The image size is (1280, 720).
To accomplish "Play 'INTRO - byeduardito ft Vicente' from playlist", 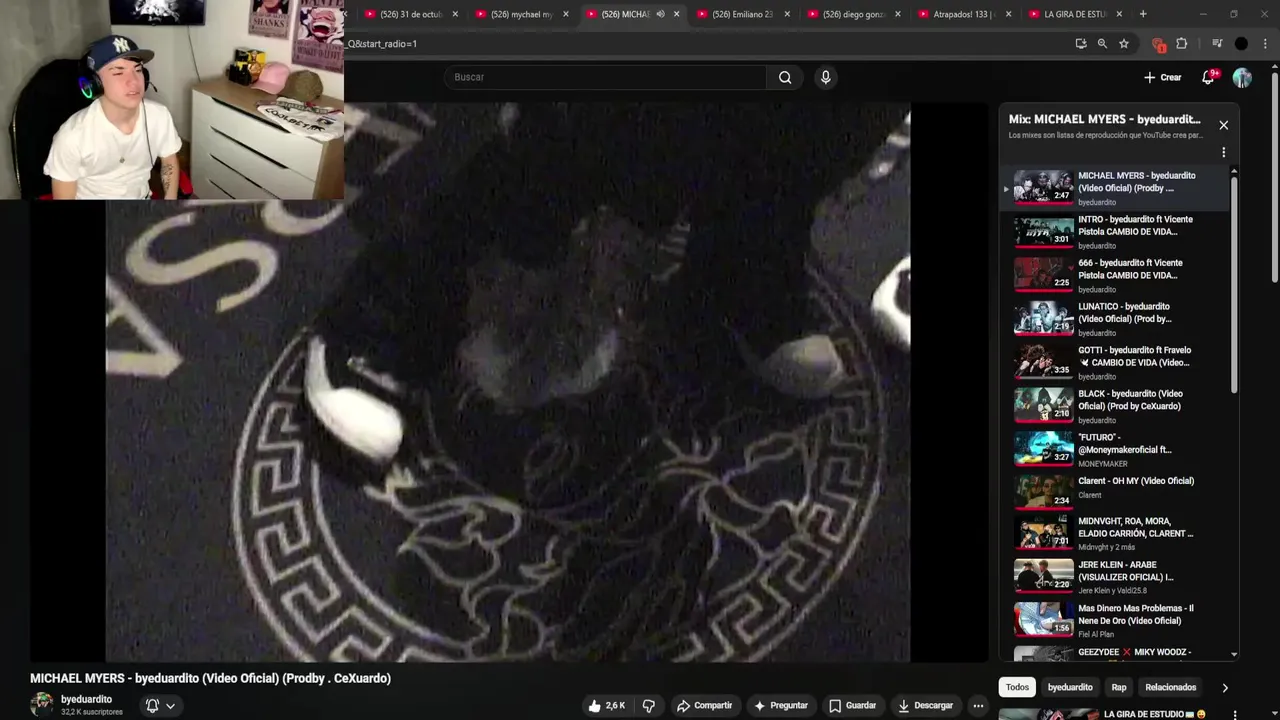I will tap(1117, 232).
